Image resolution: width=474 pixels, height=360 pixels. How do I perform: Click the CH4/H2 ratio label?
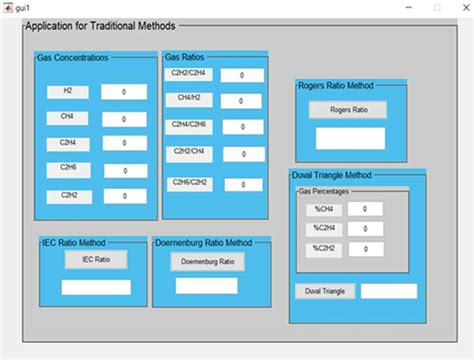click(189, 100)
